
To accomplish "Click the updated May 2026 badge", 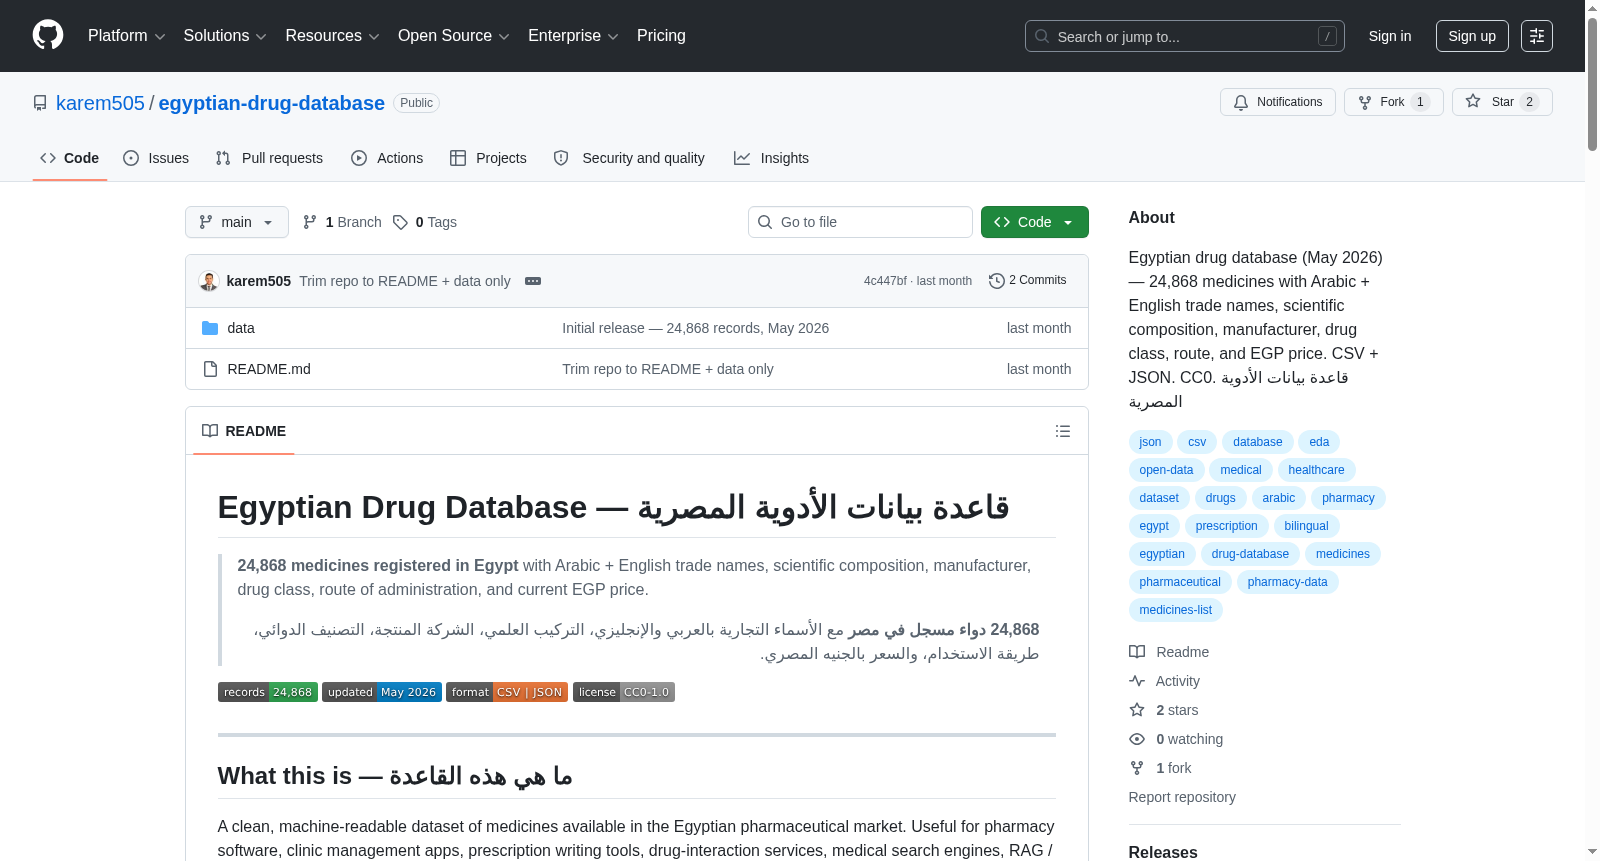I will tap(382, 692).
